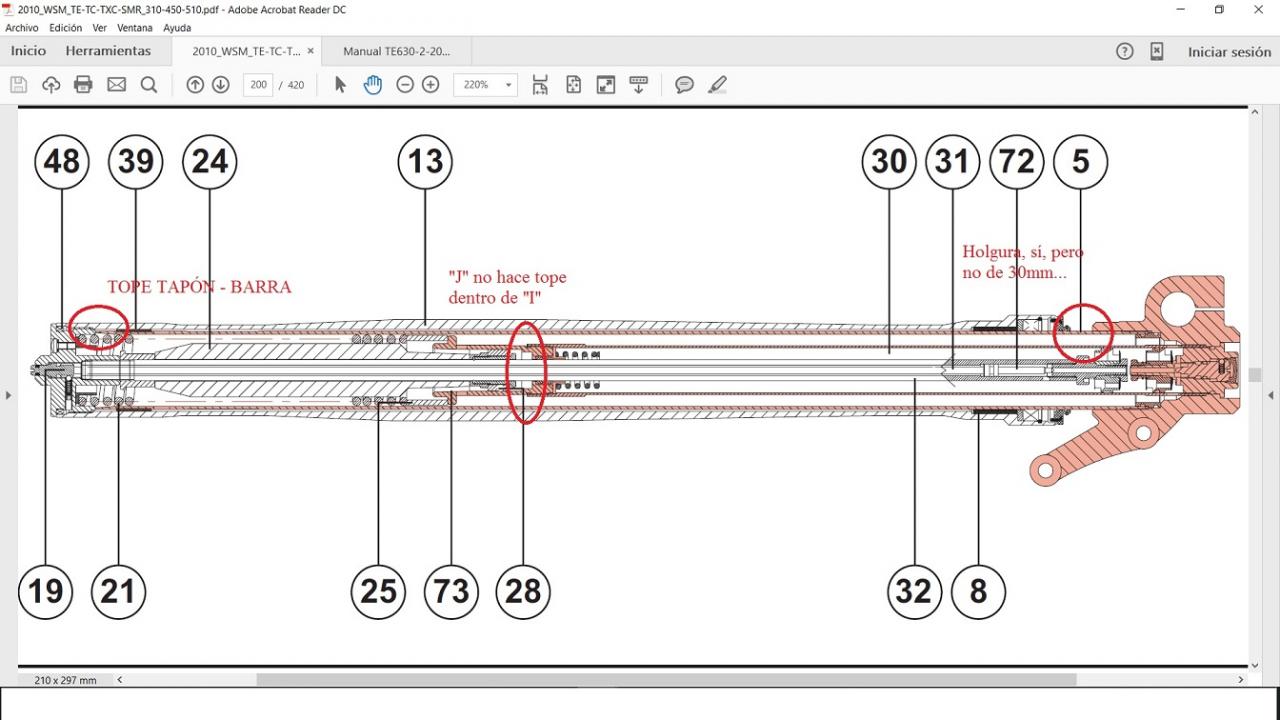The height and width of the screenshot is (720, 1280).
Task: Restore down the Acrobat window
Action: click(1219, 9)
